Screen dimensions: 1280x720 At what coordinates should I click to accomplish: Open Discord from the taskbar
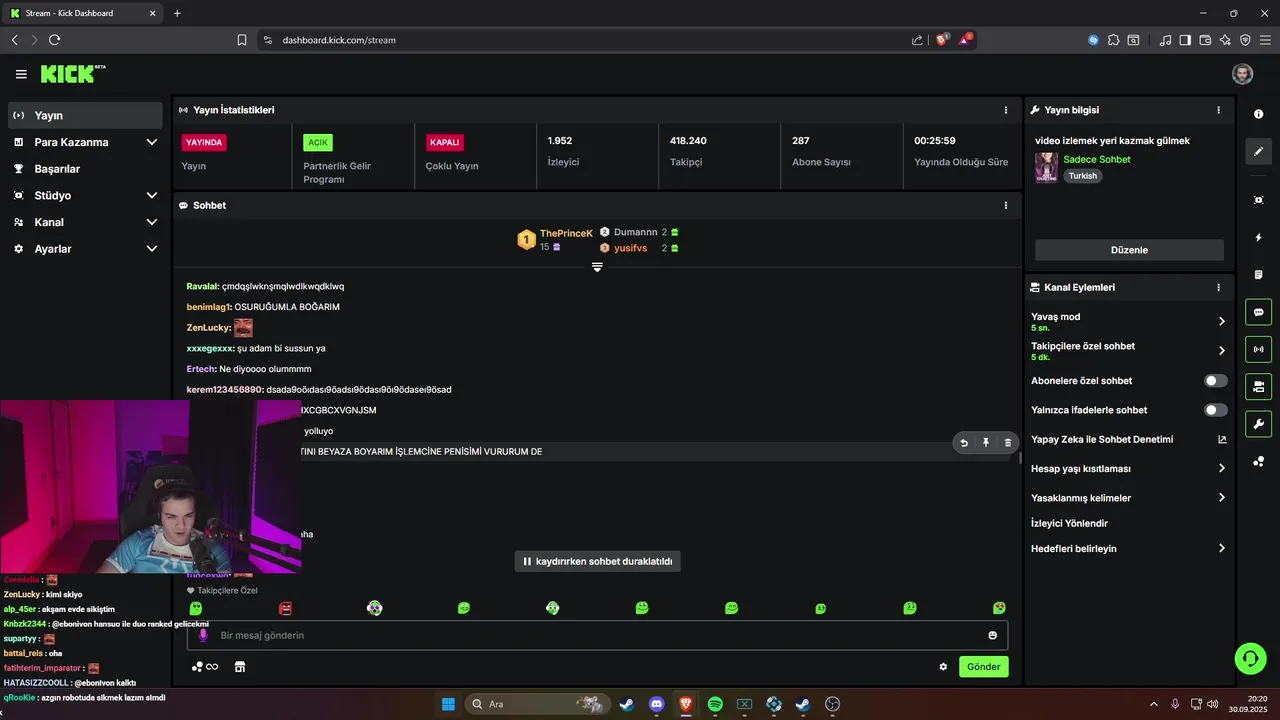tap(656, 704)
